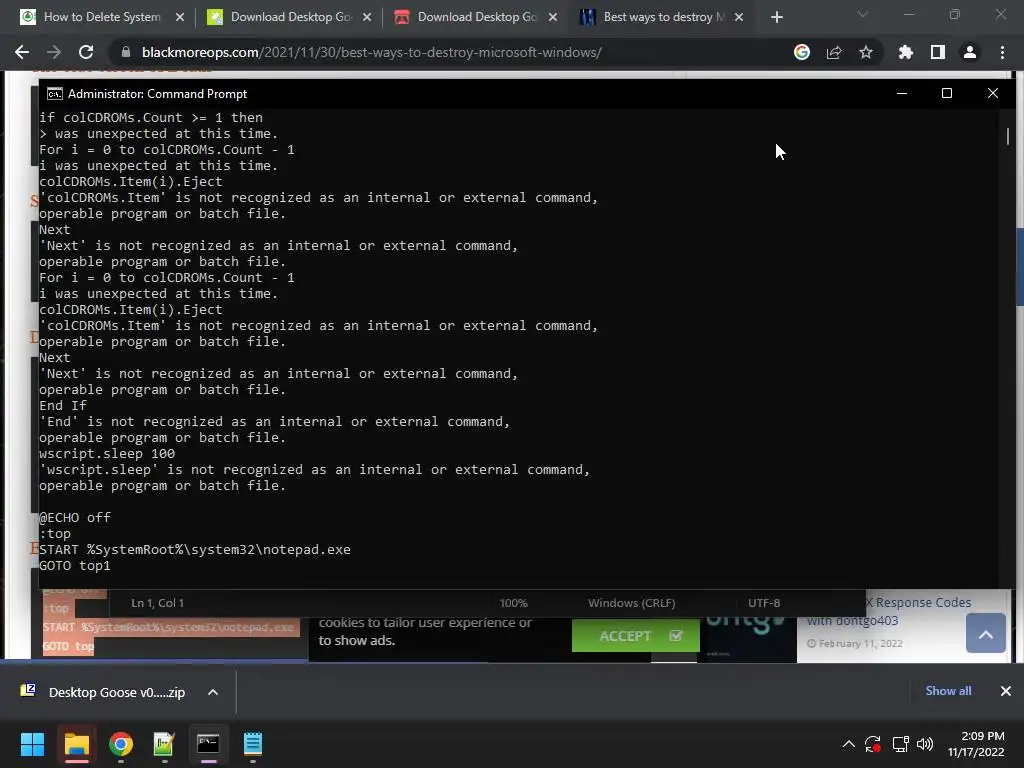Screen dimensions: 1024x768
Task: Bookmark this page with star icon
Action: click(x=866, y=52)
